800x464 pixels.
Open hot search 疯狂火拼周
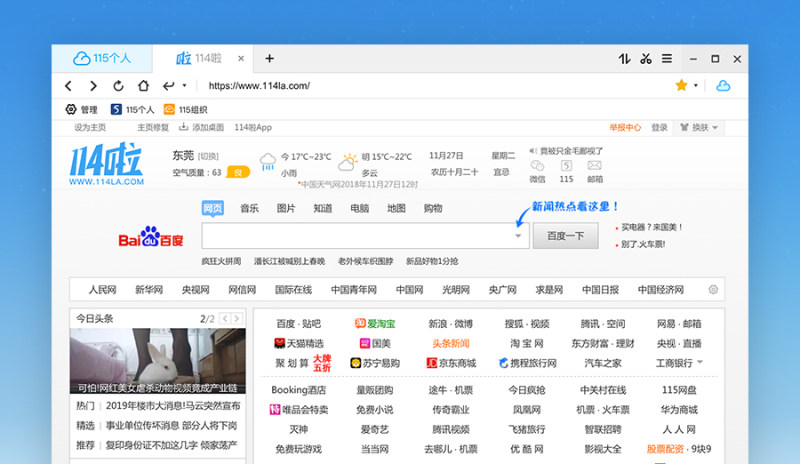pos(221,261)
